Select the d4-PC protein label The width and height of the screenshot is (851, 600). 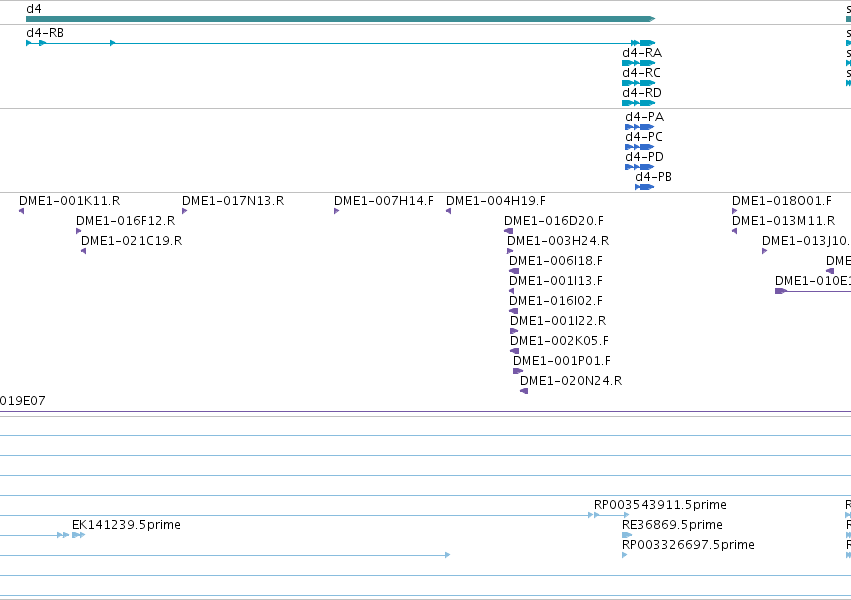[x=644, y=137]
